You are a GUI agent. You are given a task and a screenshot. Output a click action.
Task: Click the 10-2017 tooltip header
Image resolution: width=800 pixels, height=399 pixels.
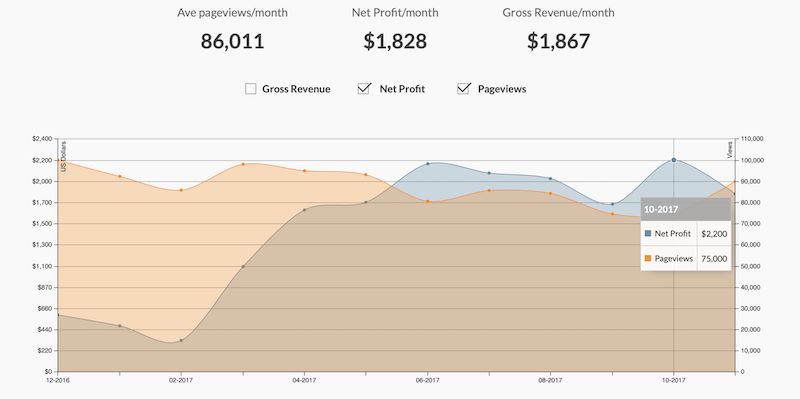(686, 209)
